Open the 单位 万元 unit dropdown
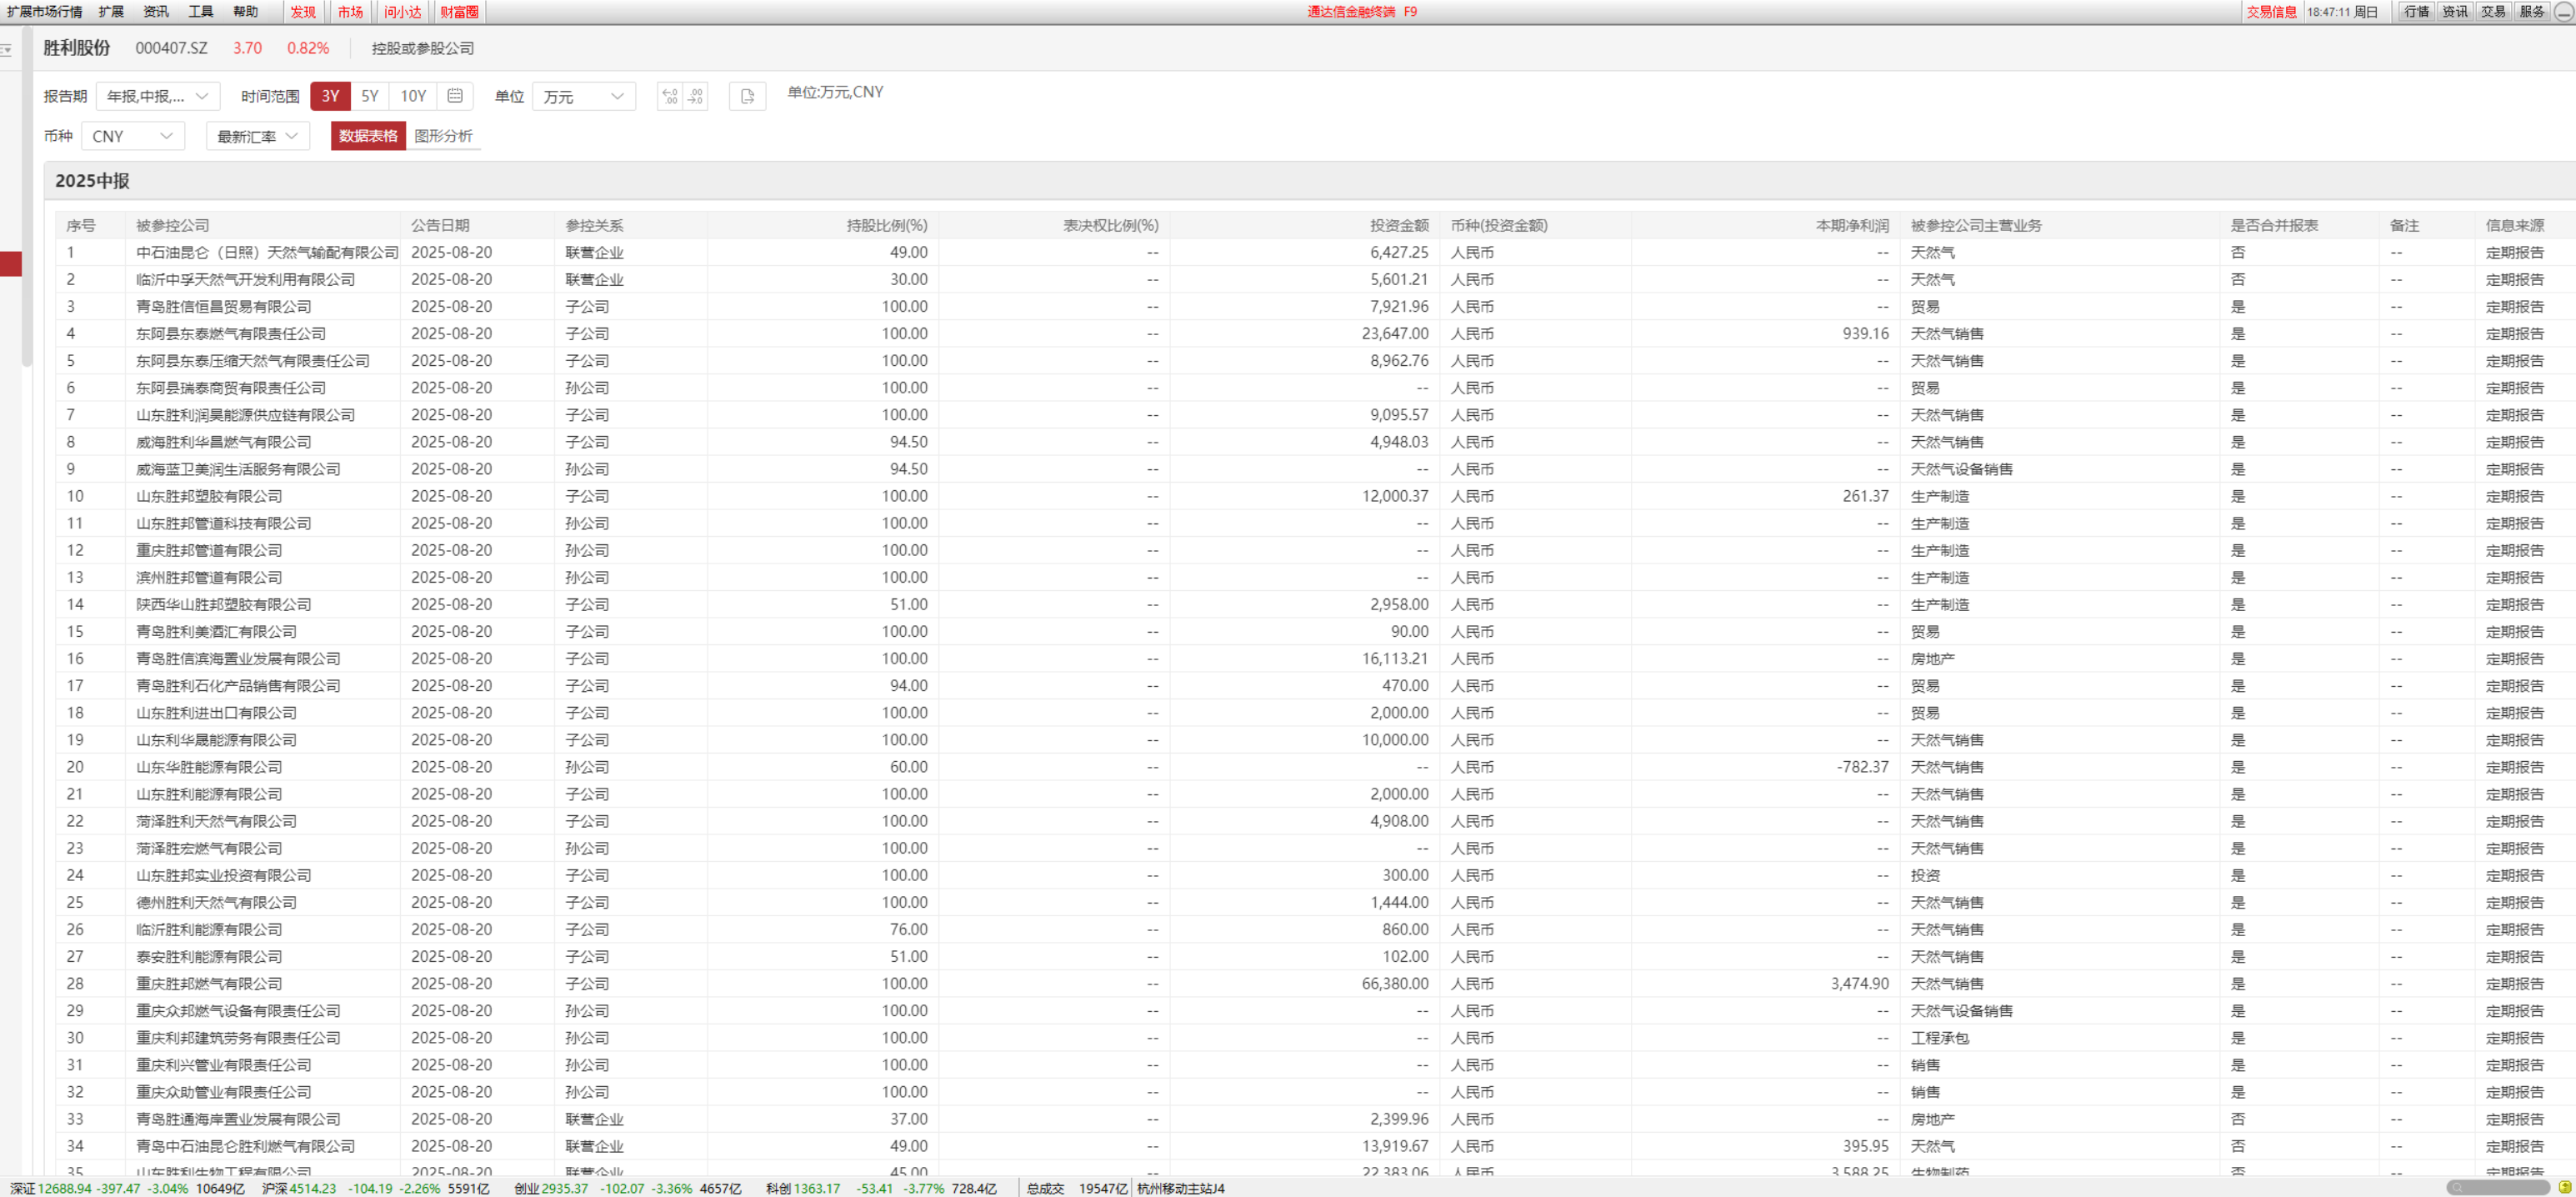 tap(583, 96)
